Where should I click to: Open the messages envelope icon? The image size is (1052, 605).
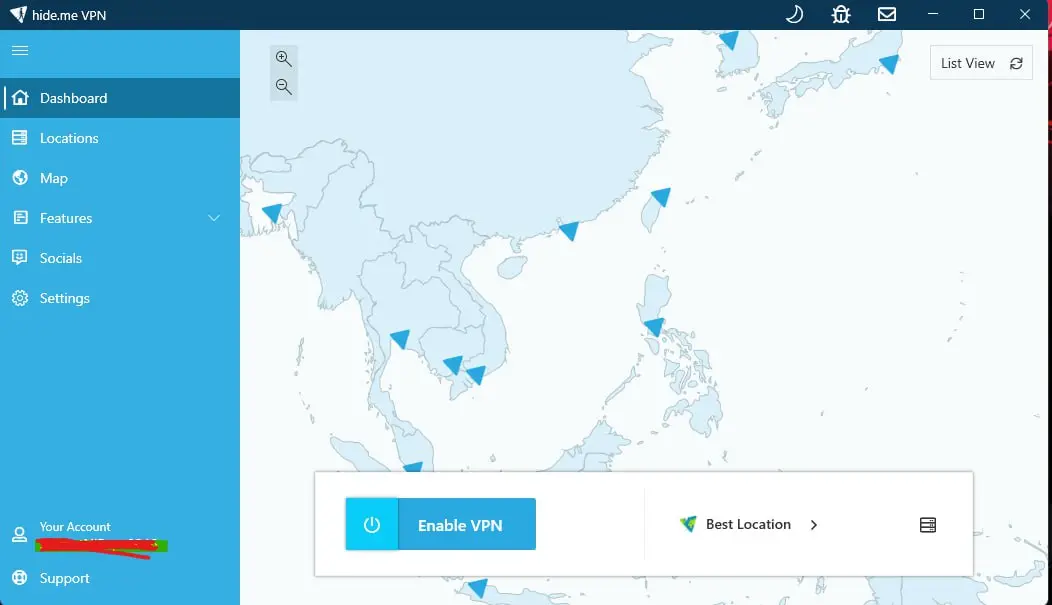coord(887,14)
